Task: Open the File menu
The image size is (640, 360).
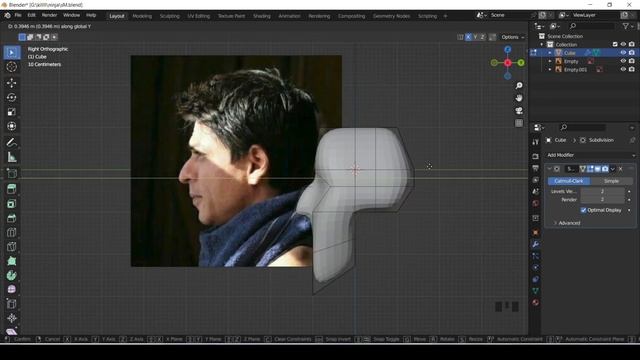Action: [18, 15]
